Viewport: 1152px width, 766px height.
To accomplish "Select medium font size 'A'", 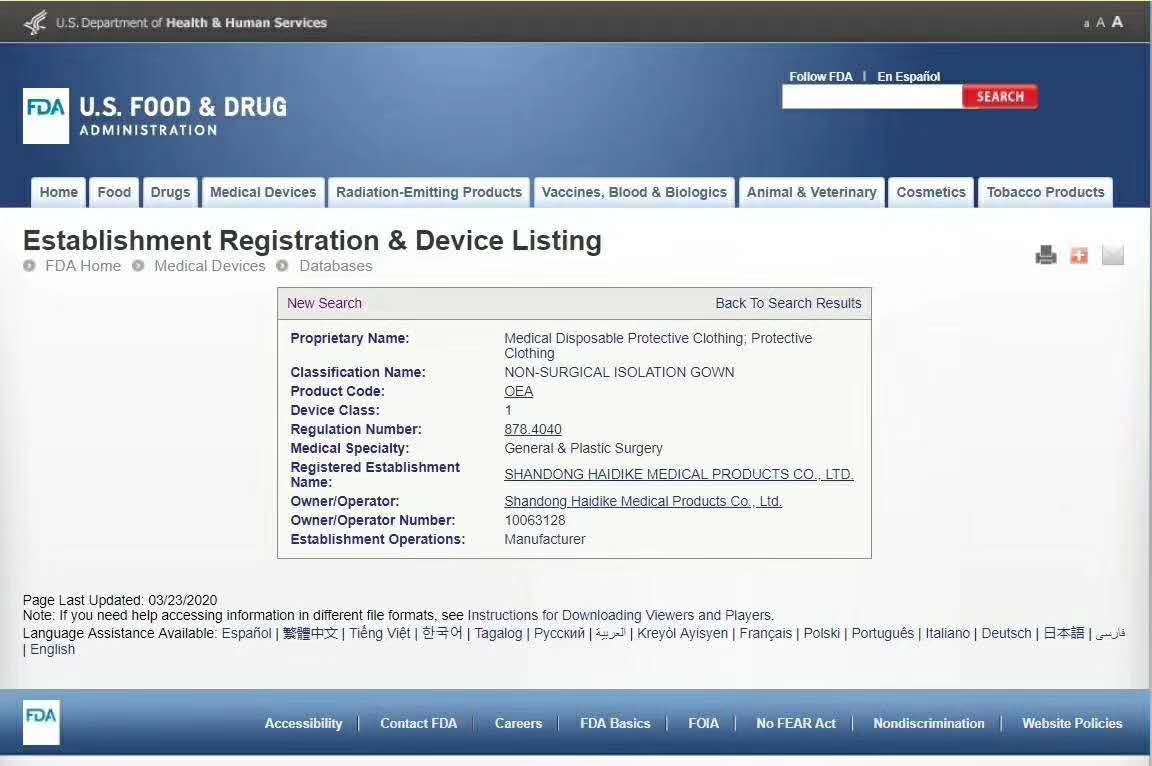I will pos(1100,23).
